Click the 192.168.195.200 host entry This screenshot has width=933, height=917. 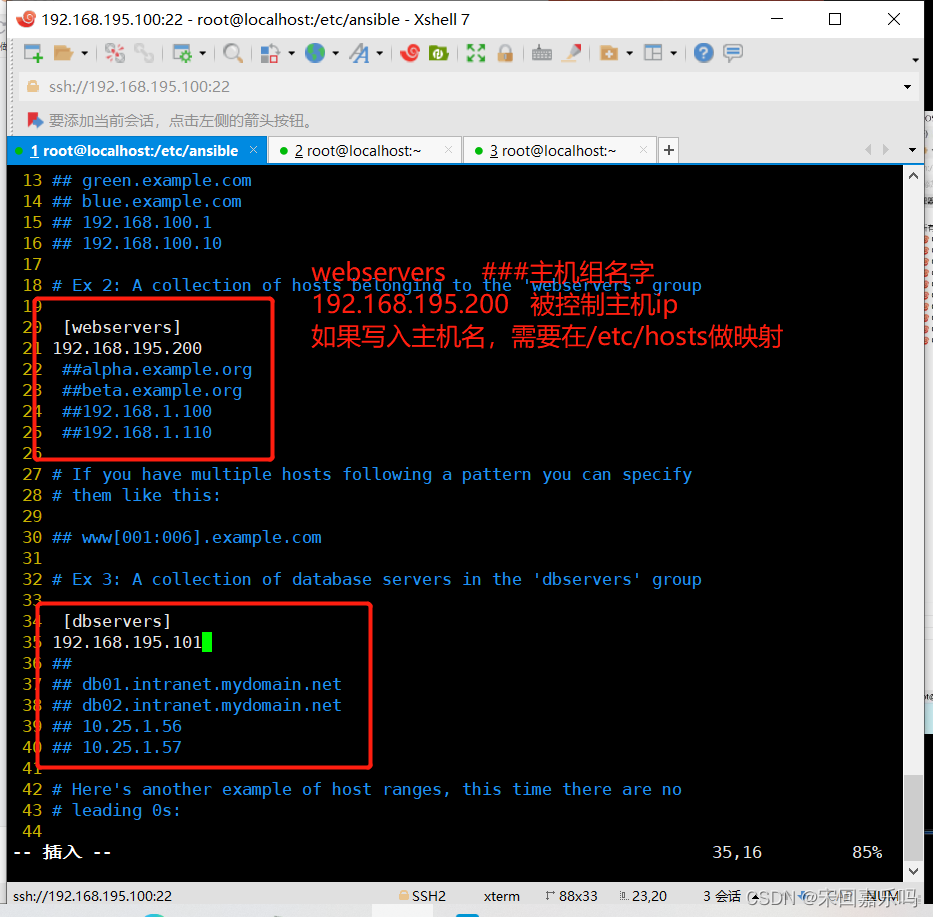click(x=127, y=348)
